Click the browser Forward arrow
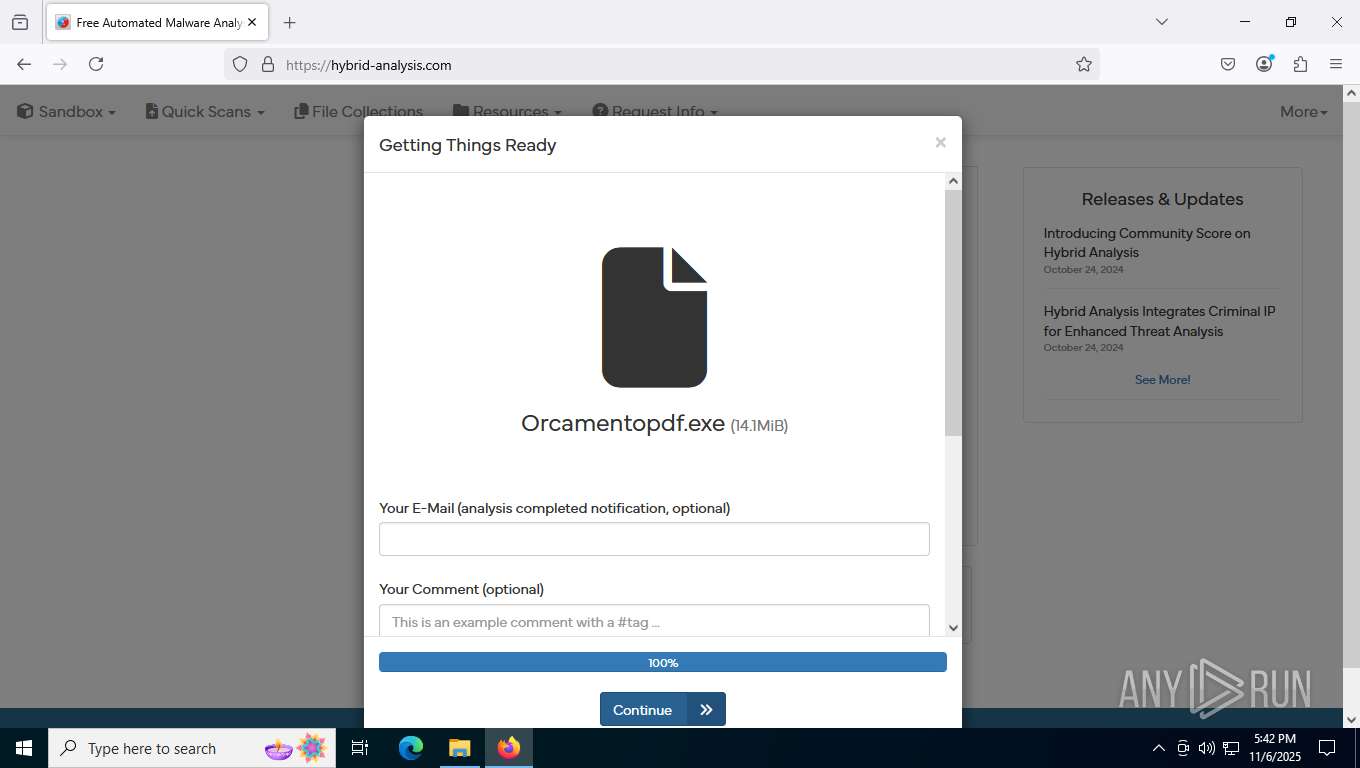1360x768 pixels. pos(60,64)
